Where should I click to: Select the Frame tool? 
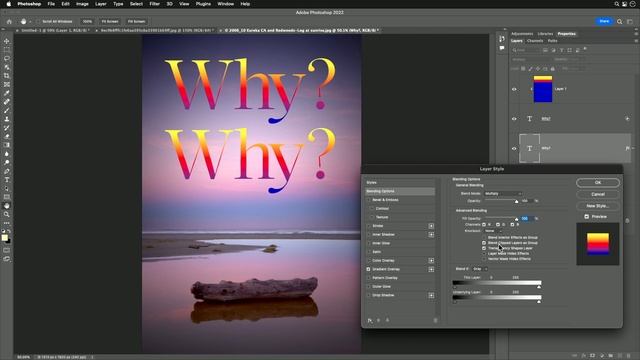tap(7, 84)
